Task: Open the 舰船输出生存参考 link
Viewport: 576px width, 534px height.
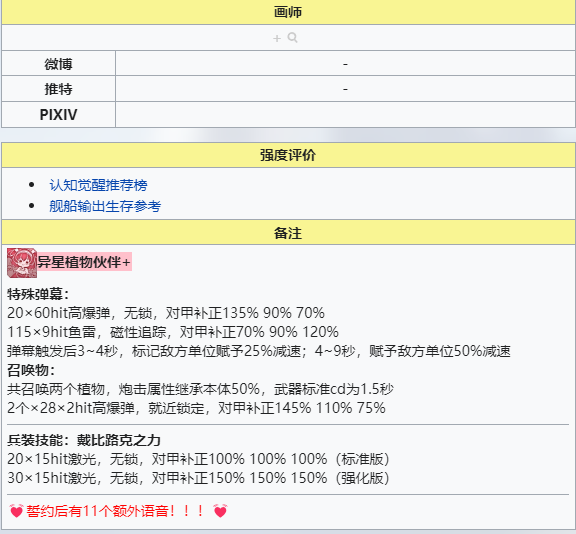Action: click(x=105, y=206)
